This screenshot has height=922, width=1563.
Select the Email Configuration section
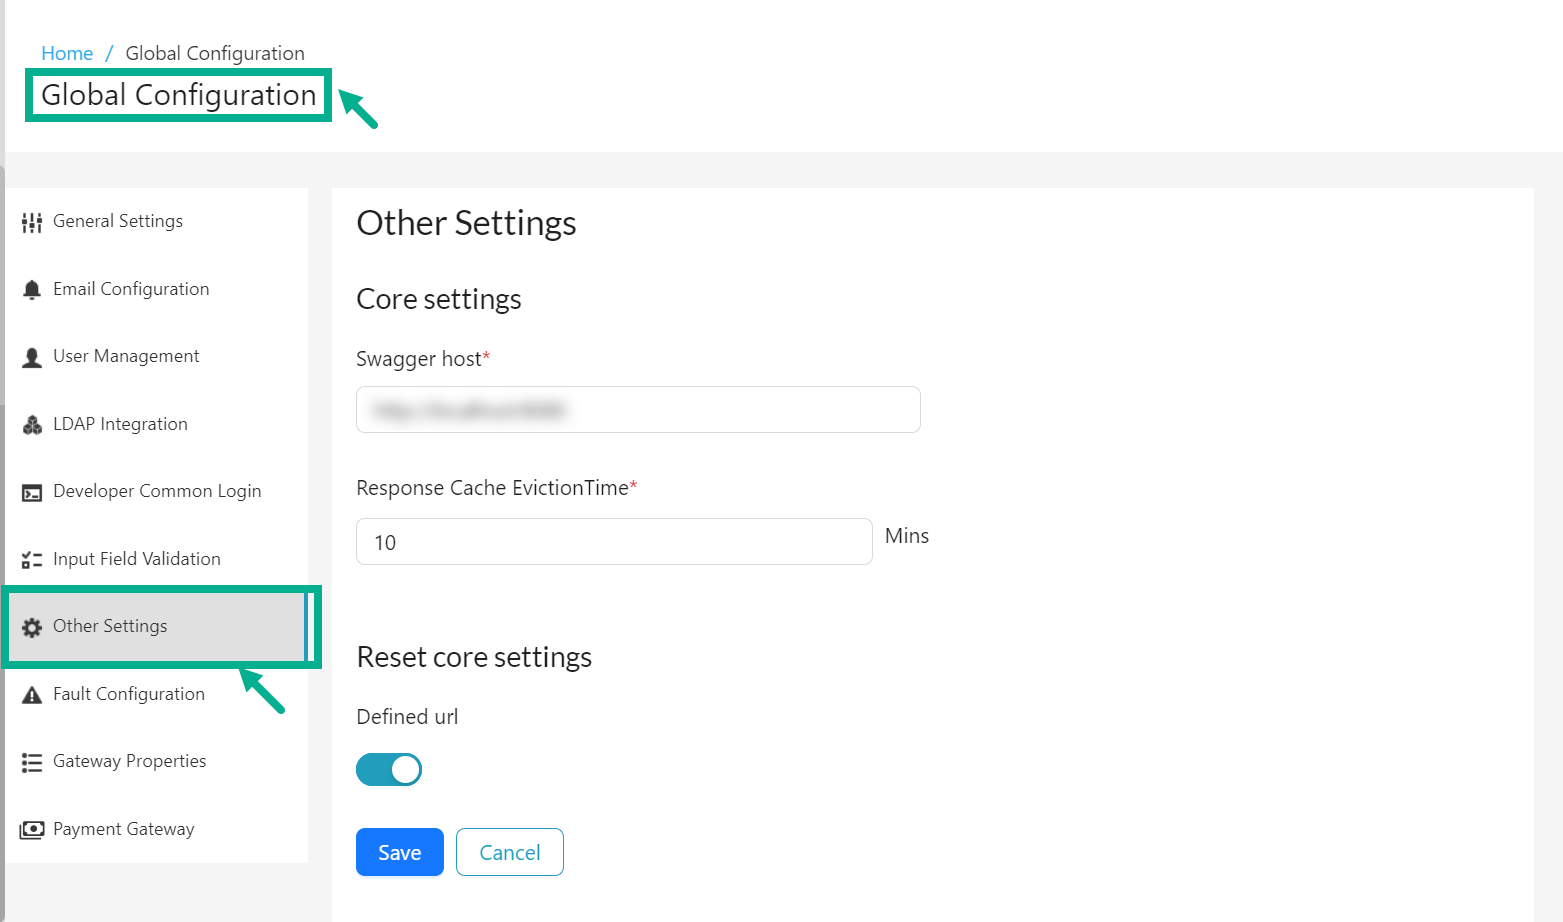(131, 288)
